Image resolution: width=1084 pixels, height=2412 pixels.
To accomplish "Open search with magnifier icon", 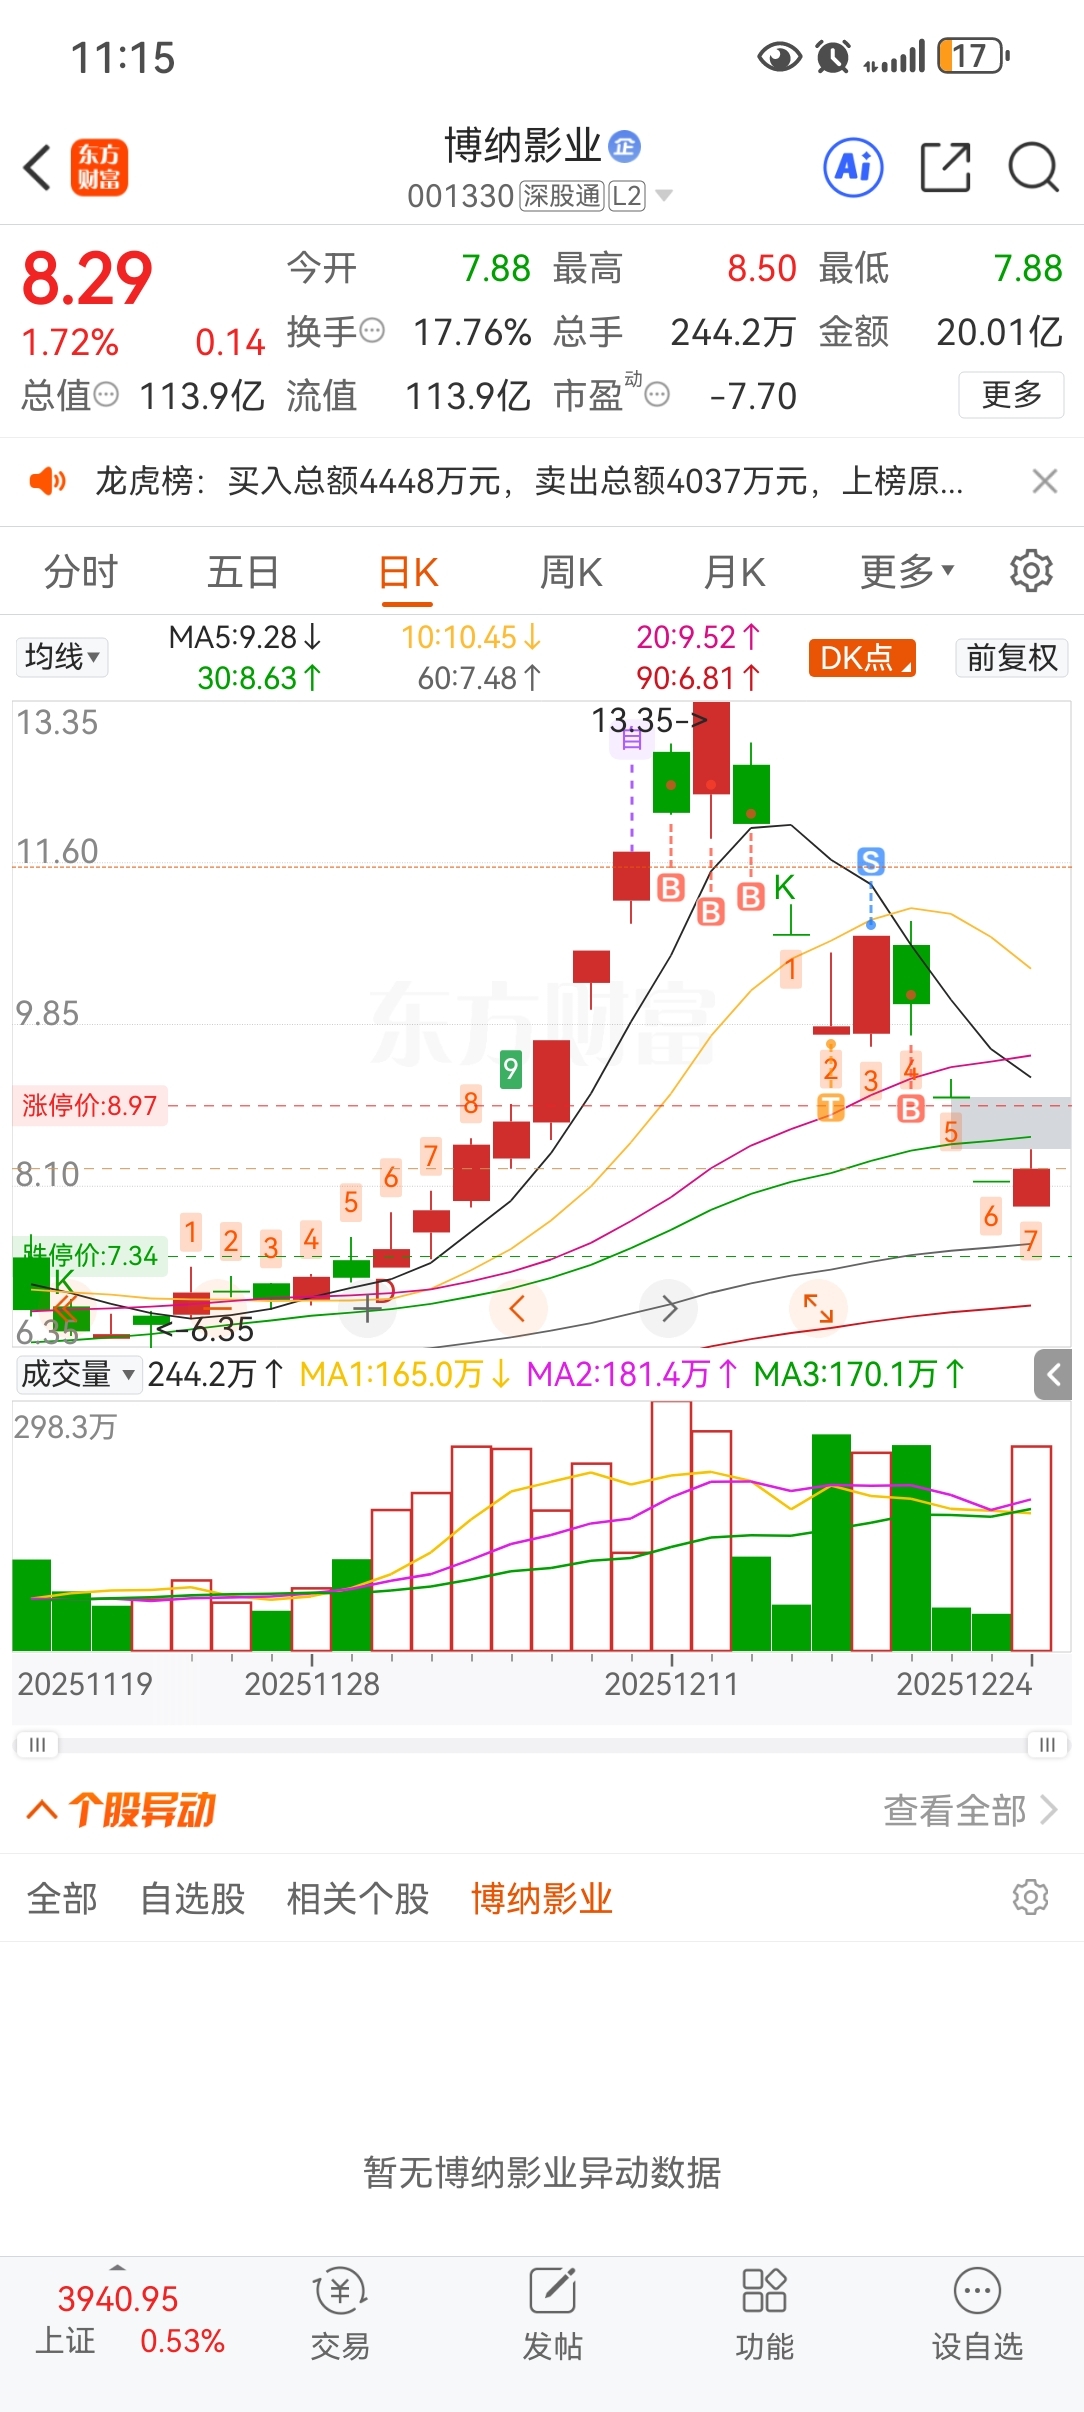I will (x=1033, y=167).
